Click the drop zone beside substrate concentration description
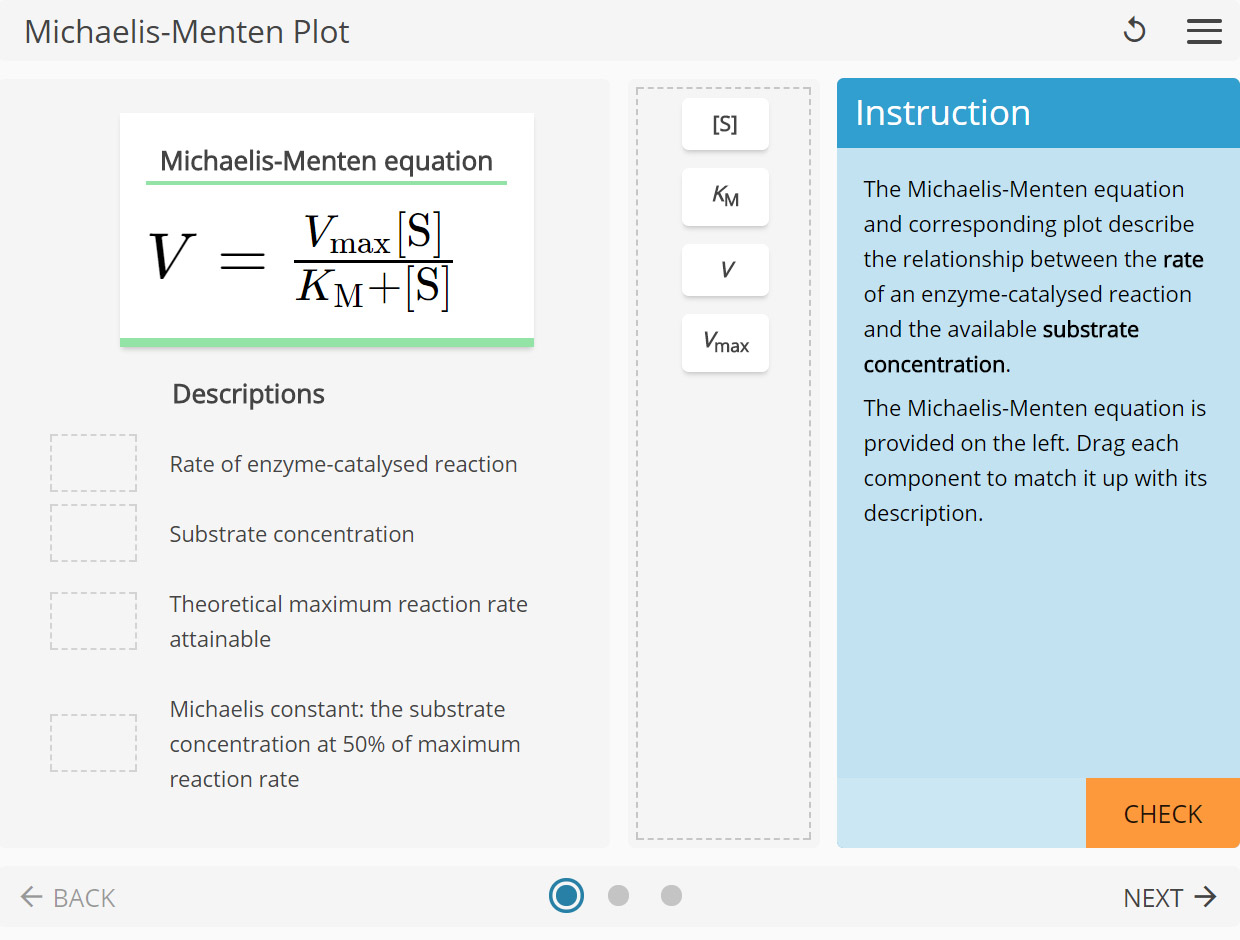The width and height of the screenshot is (1240, 940). [93, 533]
